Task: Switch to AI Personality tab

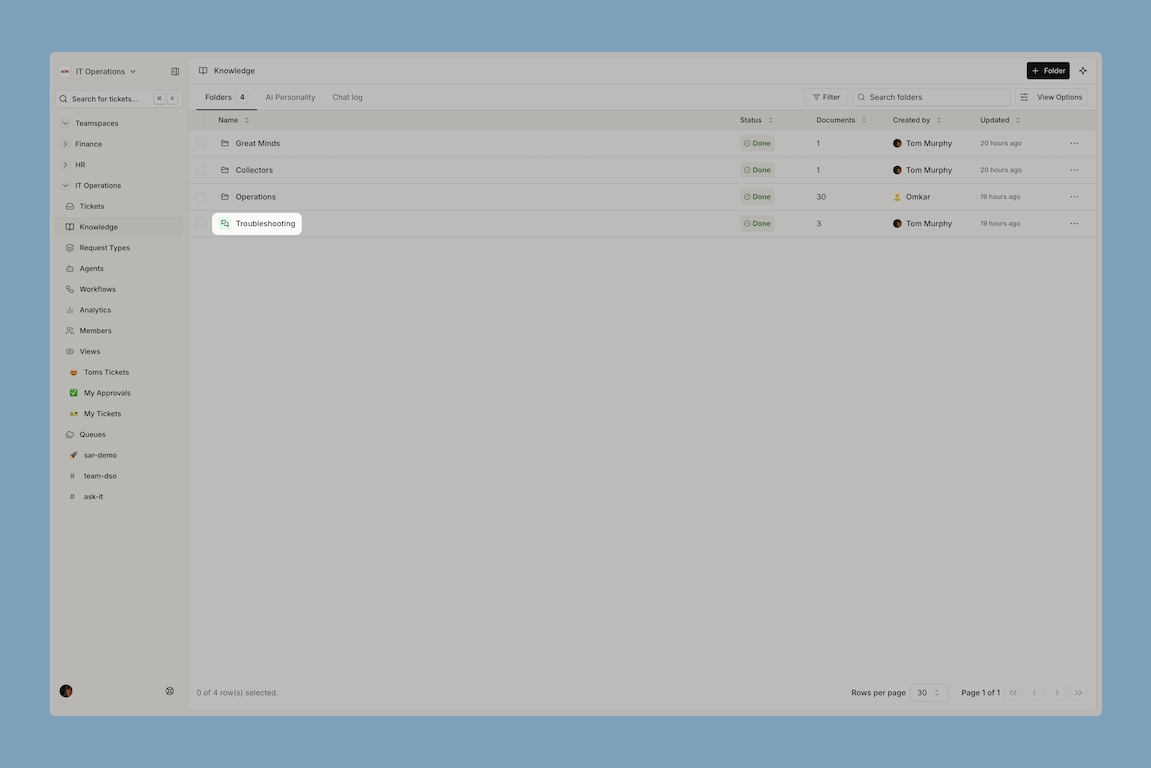Action: tap(290, 97)
